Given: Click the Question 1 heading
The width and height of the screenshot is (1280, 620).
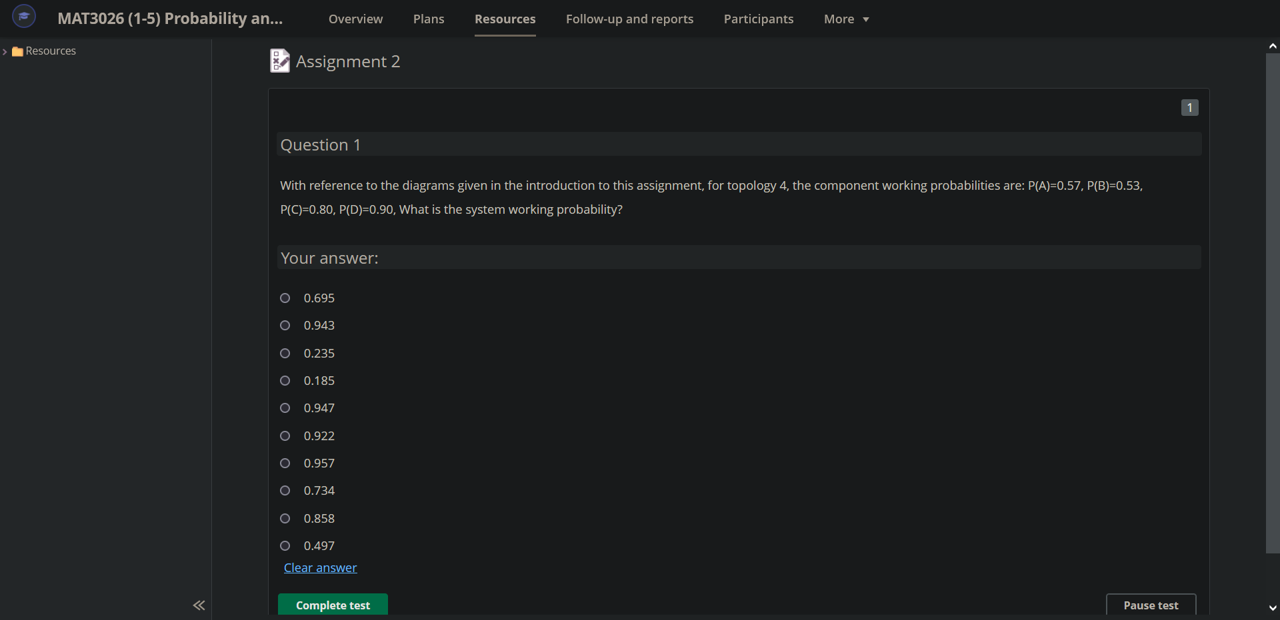Looking at the screenshot, I should pos(320,145).
